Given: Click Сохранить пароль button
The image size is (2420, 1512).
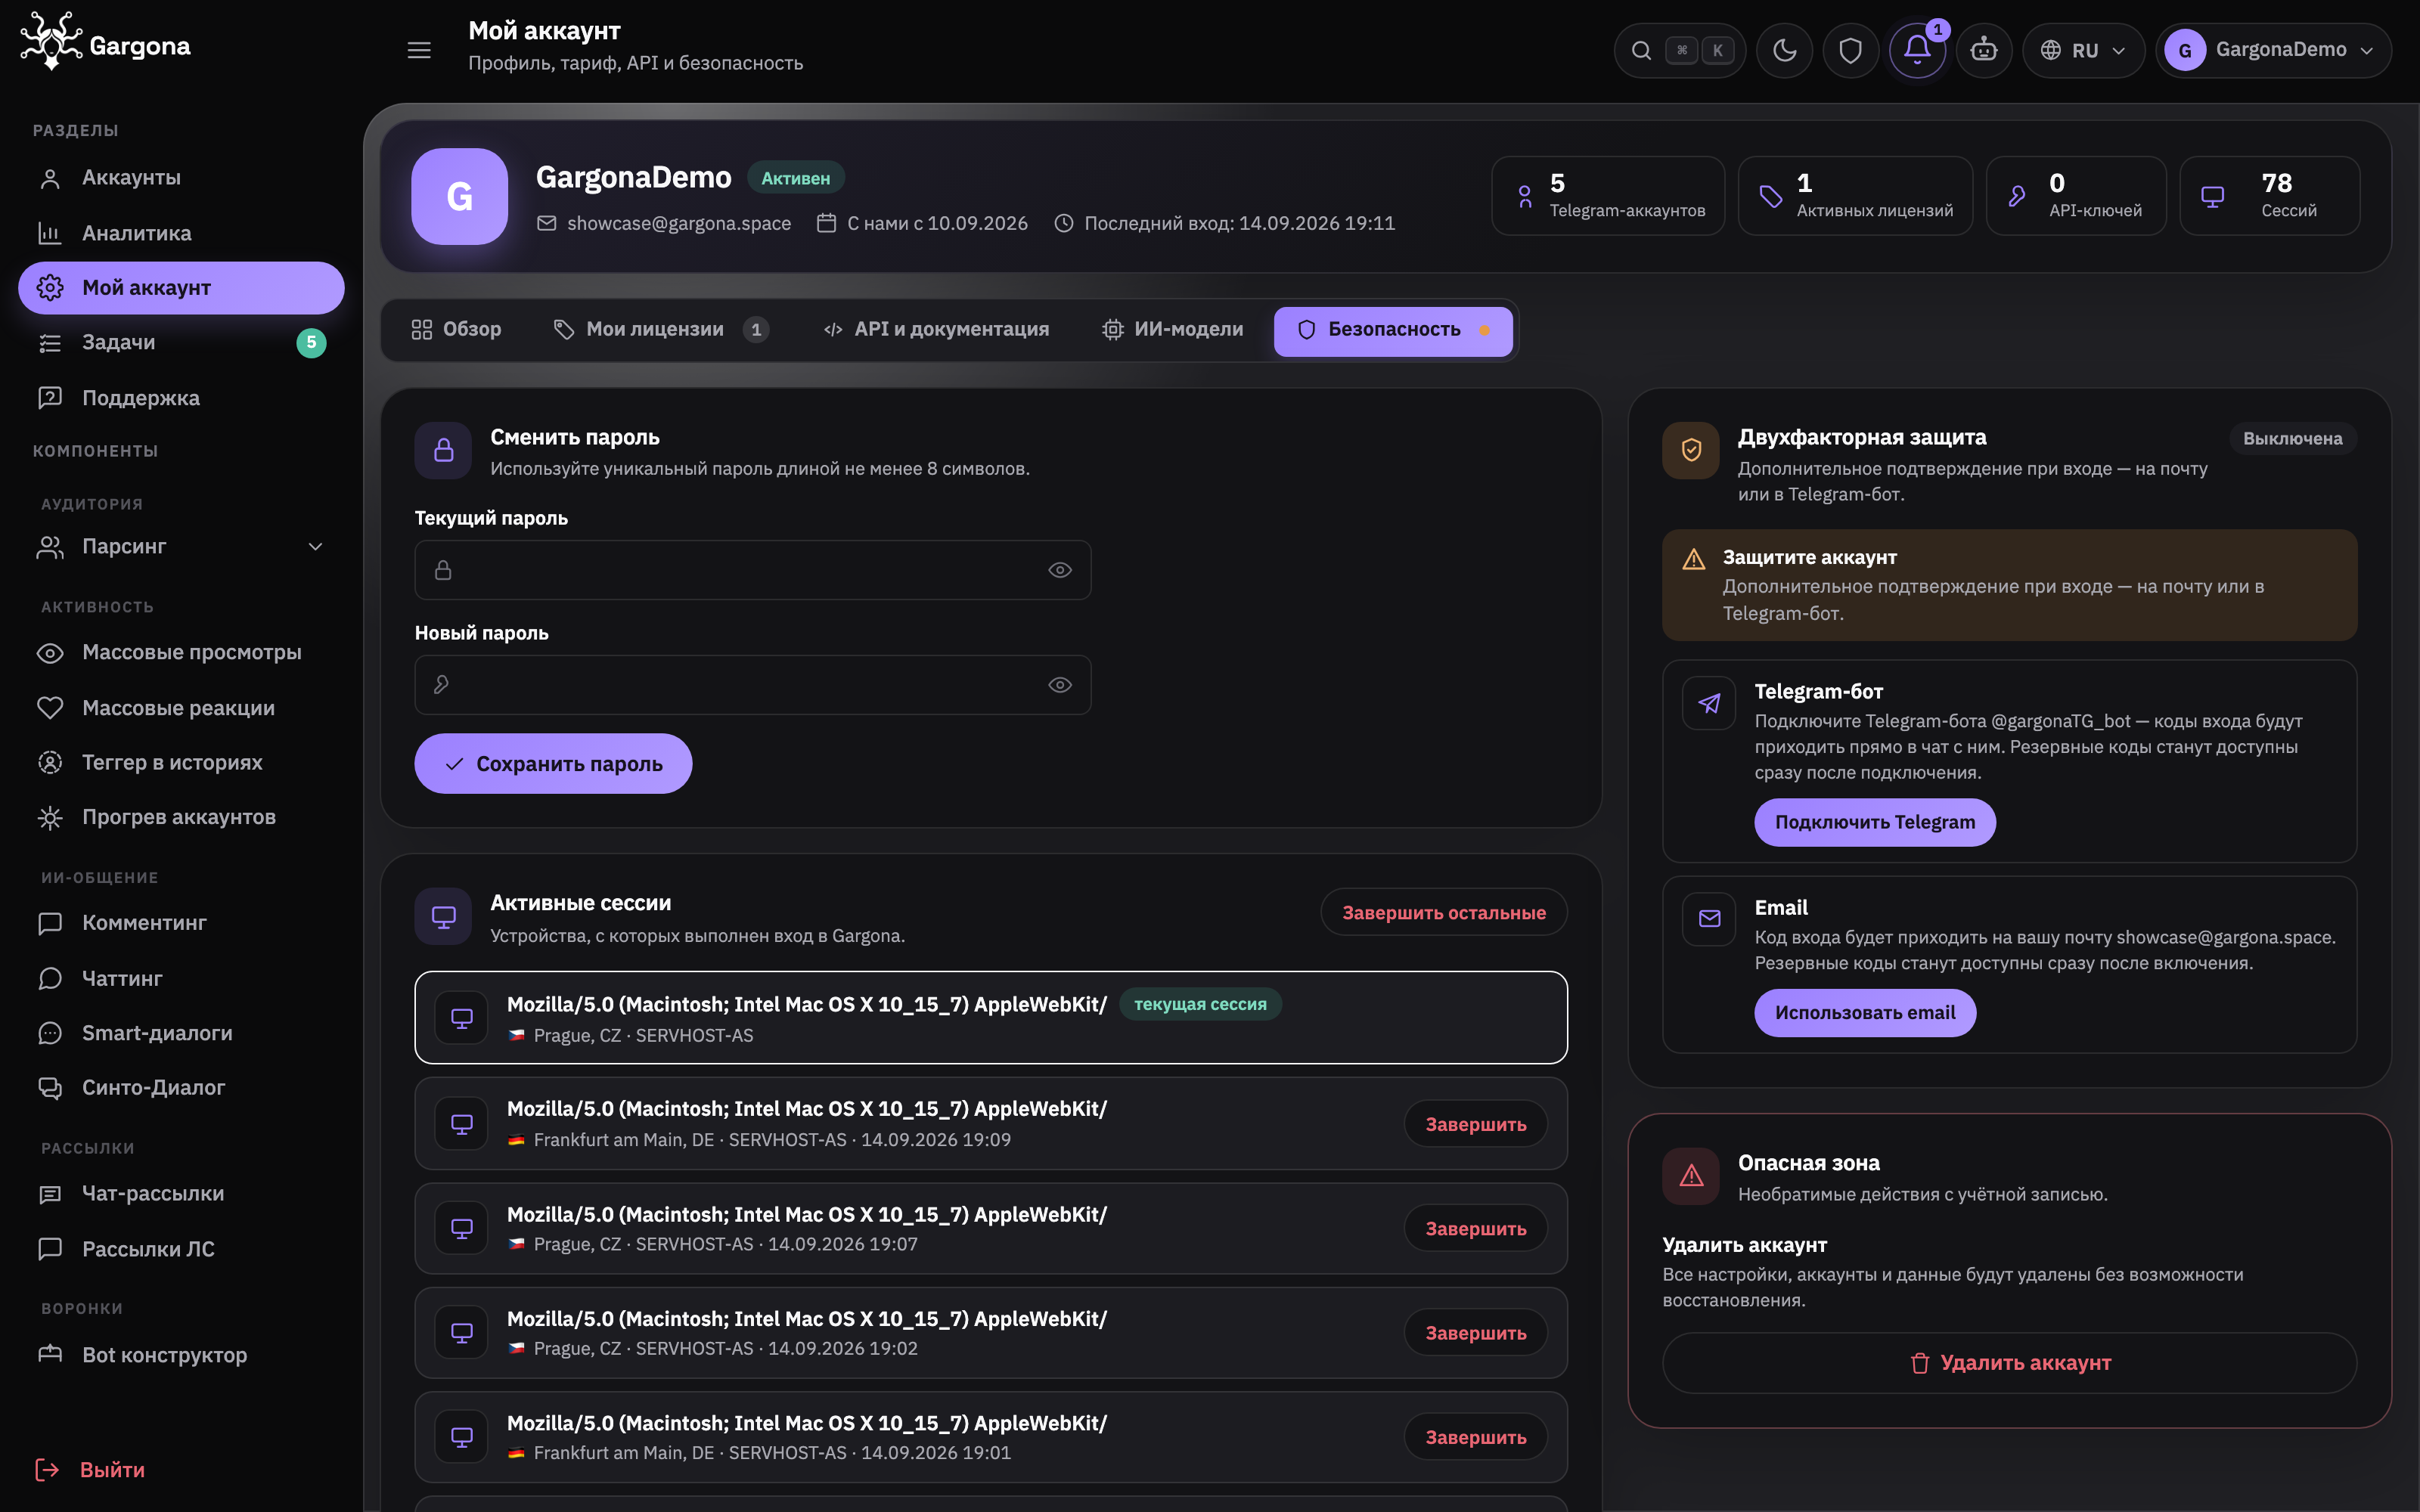Looking at the screenshot, I should pyautogui.click(x=553, y=764).
